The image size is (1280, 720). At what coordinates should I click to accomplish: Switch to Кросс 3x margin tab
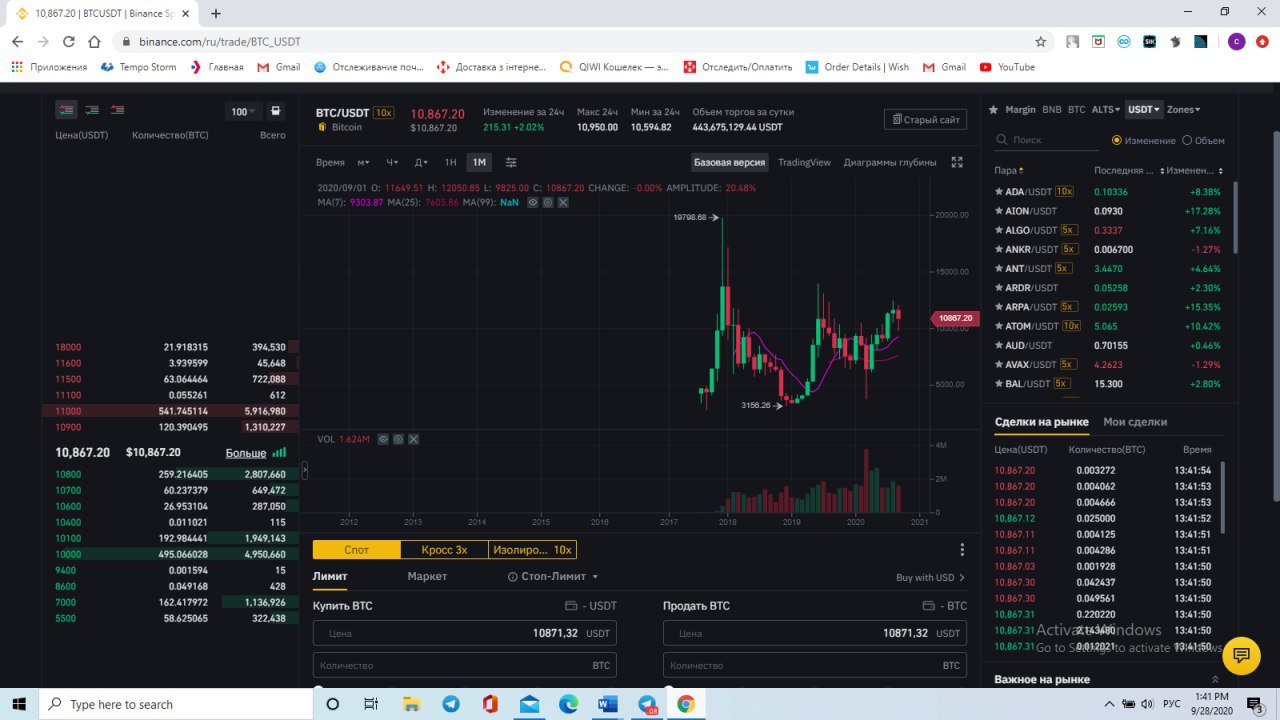(x=444, y=550)
